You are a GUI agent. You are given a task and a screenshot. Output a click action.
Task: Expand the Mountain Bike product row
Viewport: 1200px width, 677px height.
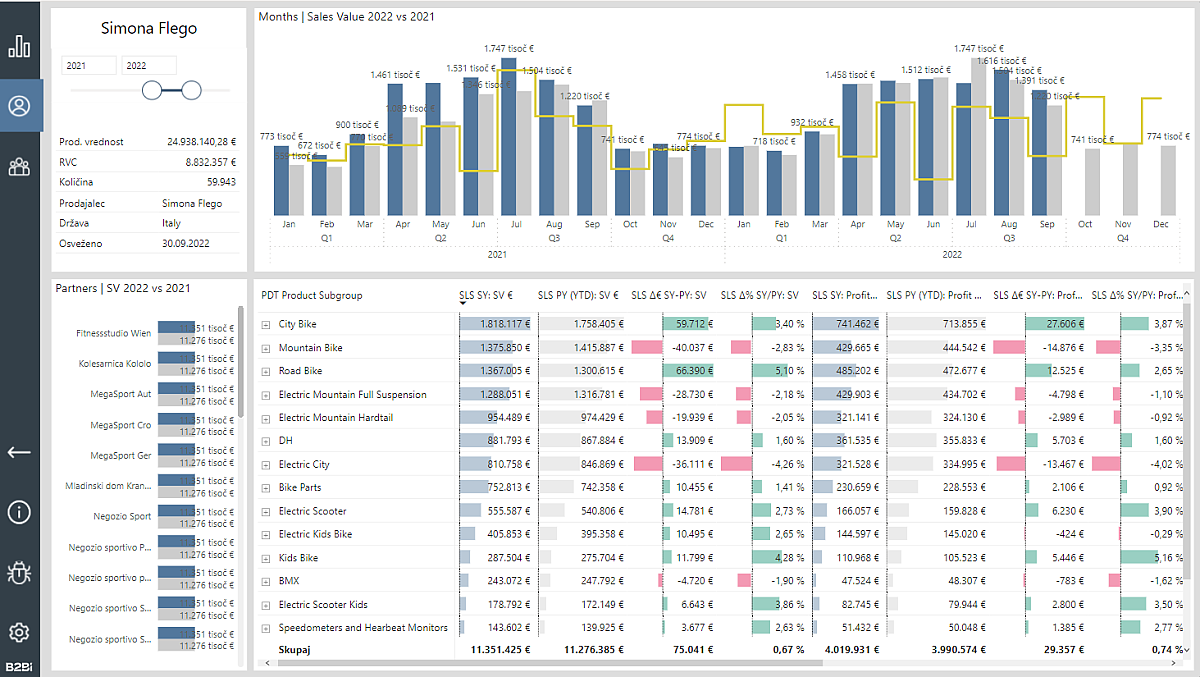266,347
